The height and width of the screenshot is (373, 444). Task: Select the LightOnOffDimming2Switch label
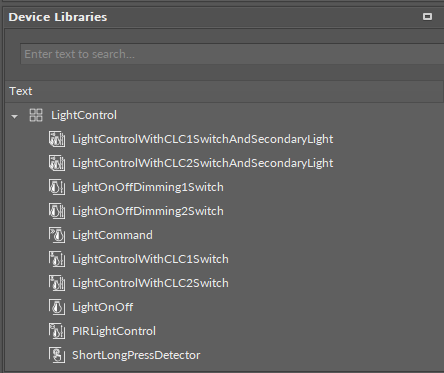coord(148,211)
